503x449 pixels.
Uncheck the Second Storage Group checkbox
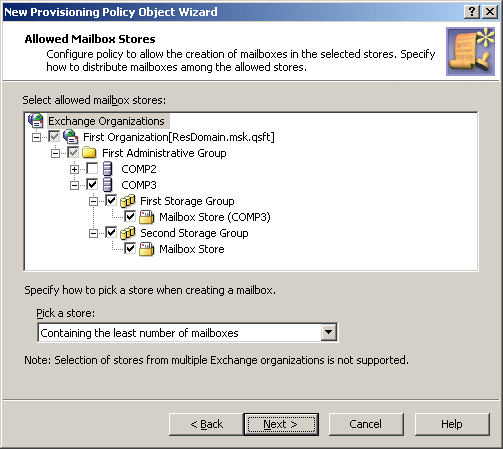point(111,232)
